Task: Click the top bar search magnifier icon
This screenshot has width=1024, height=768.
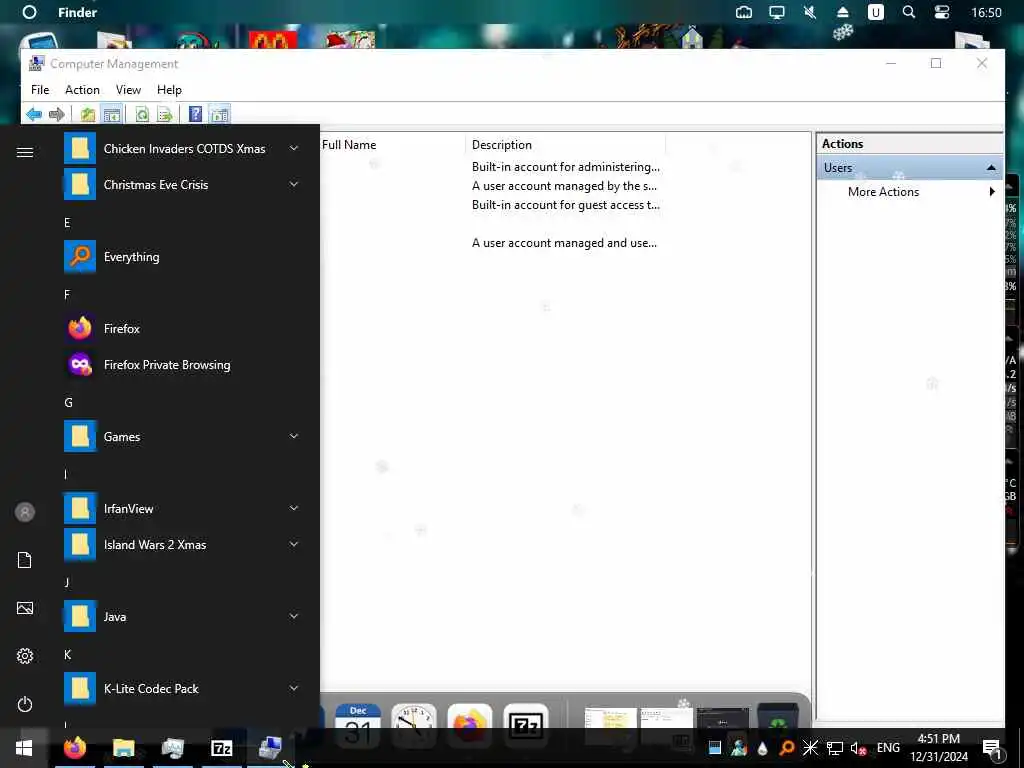Action: tap(908, 12)
